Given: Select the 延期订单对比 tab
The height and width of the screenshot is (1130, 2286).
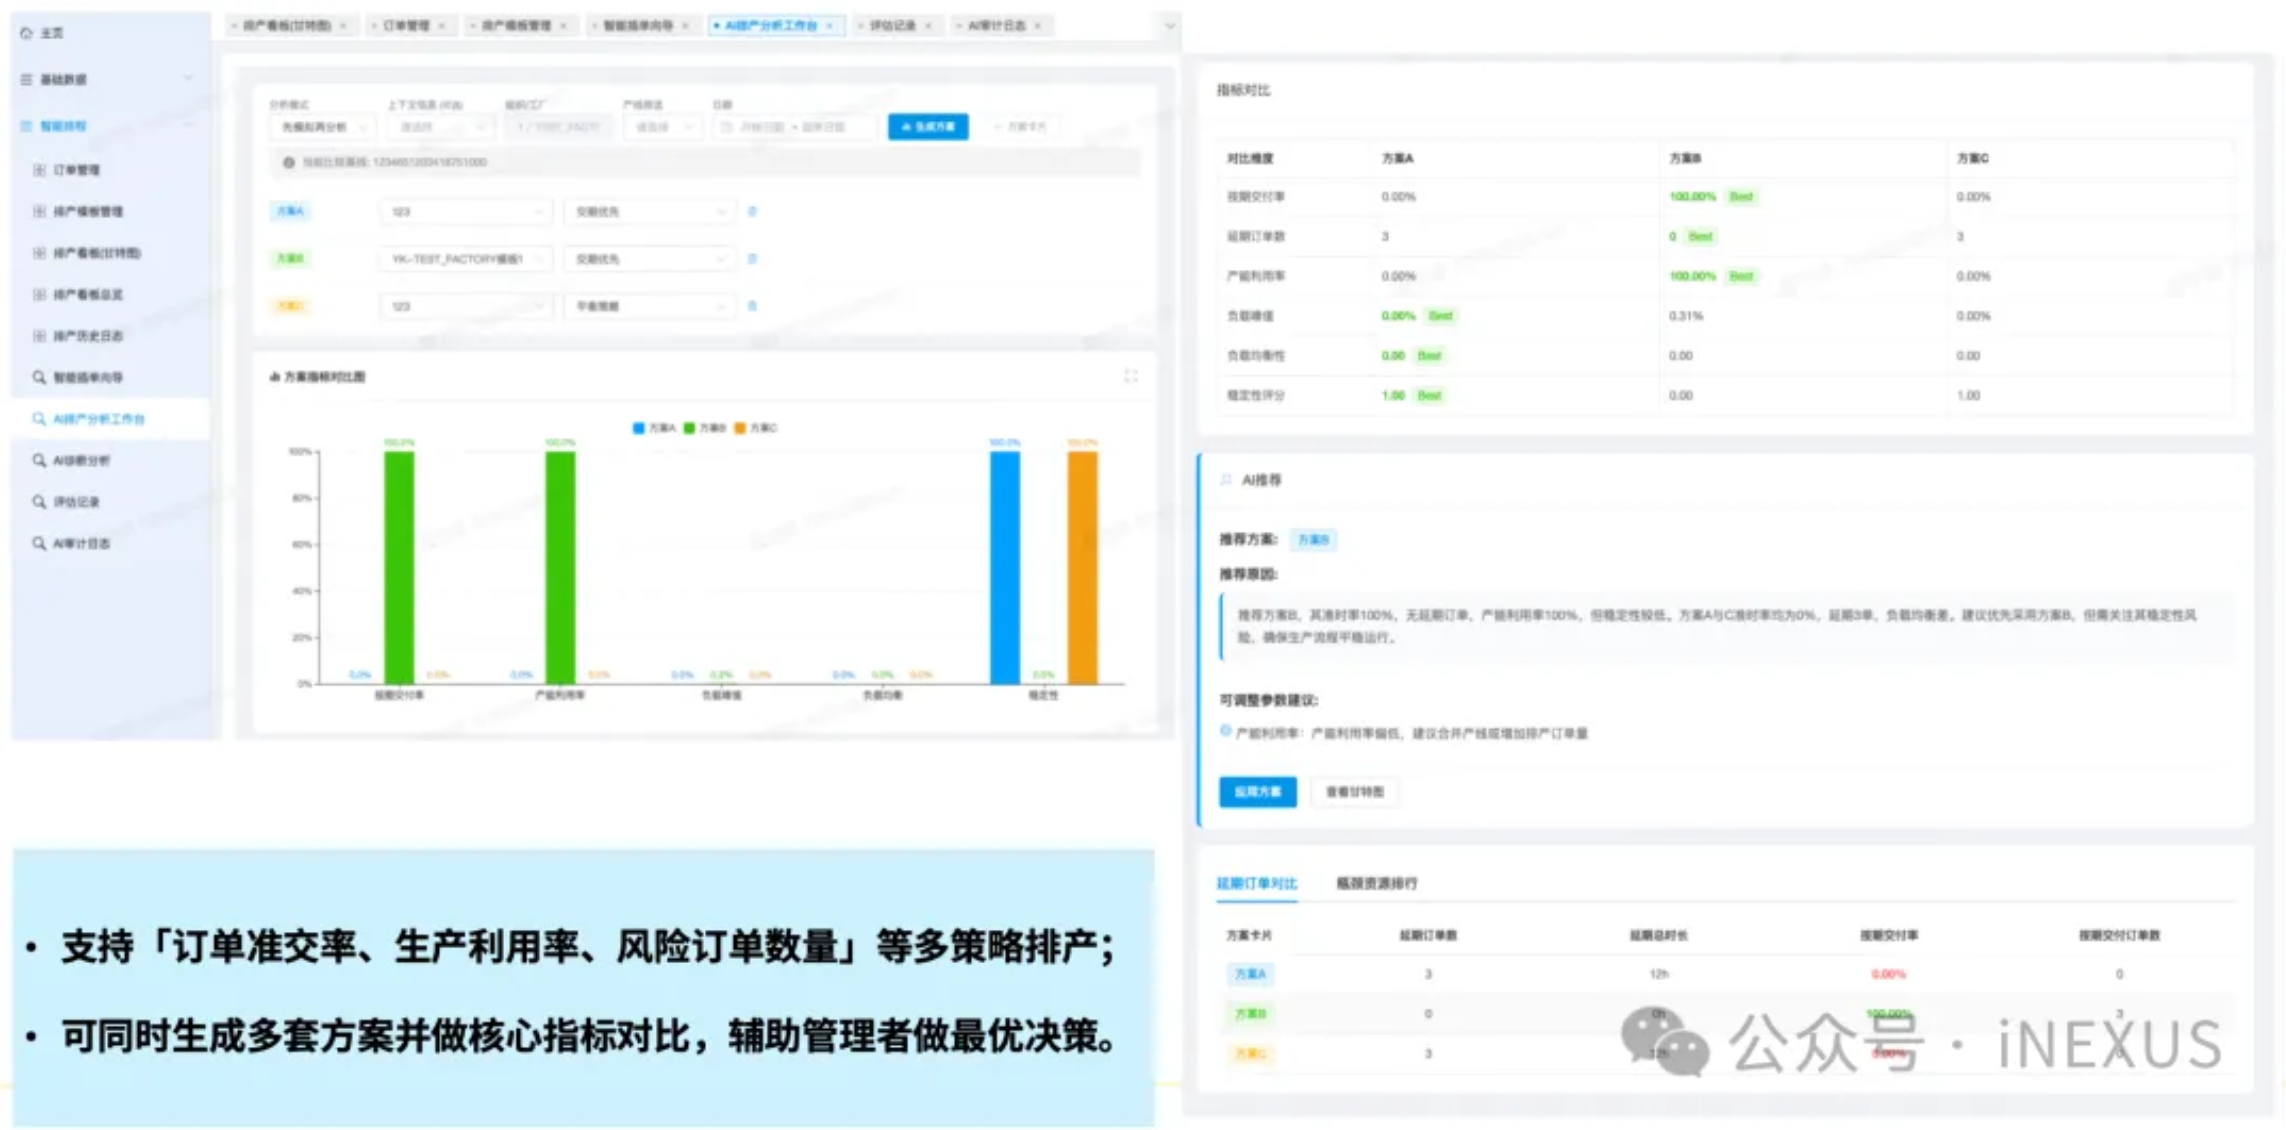Looking at the screenshot, I should (1256, 883).
